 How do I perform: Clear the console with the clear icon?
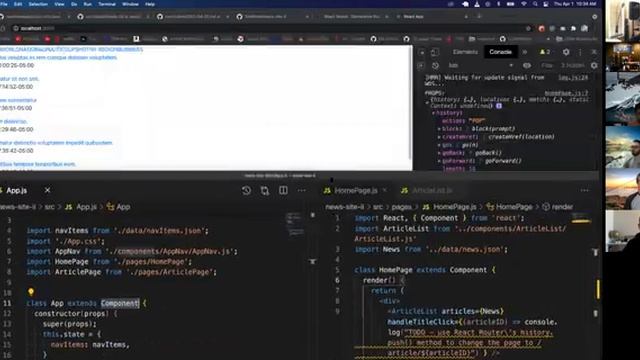tap(435, 65)
